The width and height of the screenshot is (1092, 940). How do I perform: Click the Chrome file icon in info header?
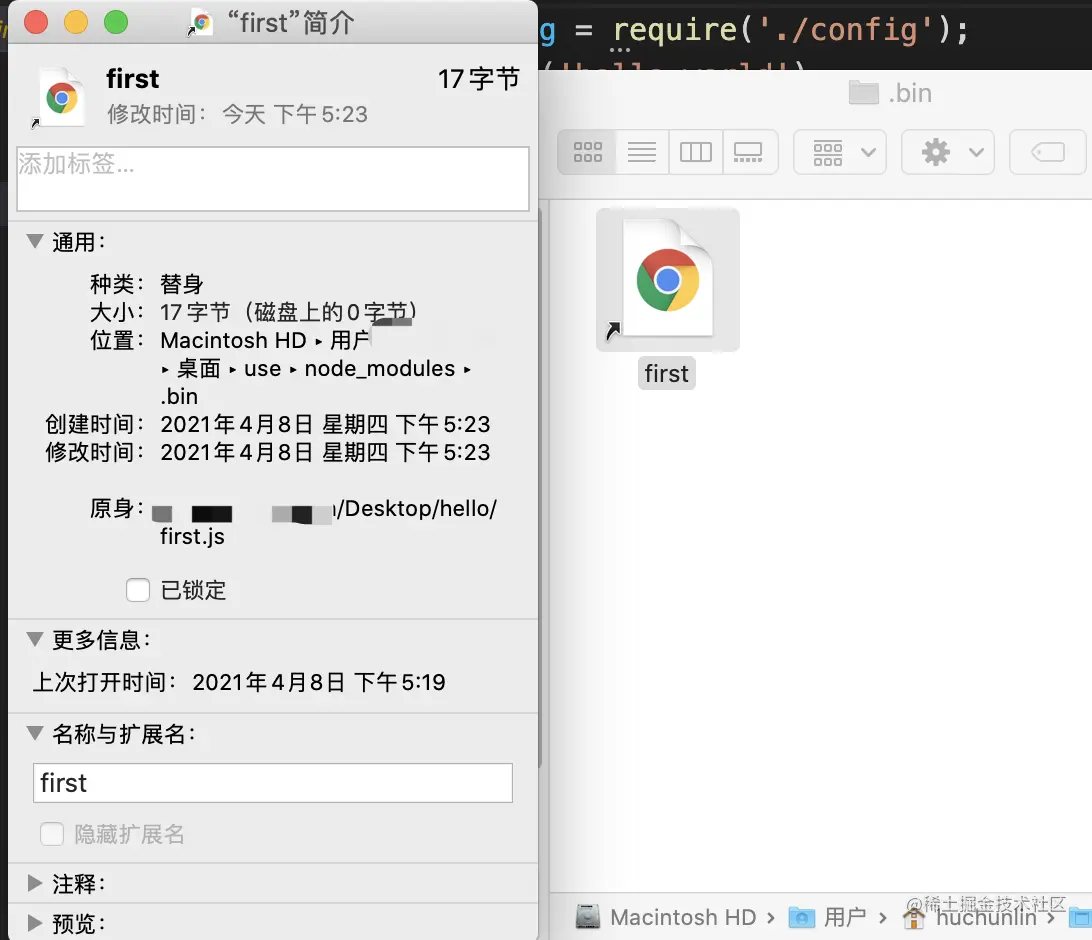[61, 97]
